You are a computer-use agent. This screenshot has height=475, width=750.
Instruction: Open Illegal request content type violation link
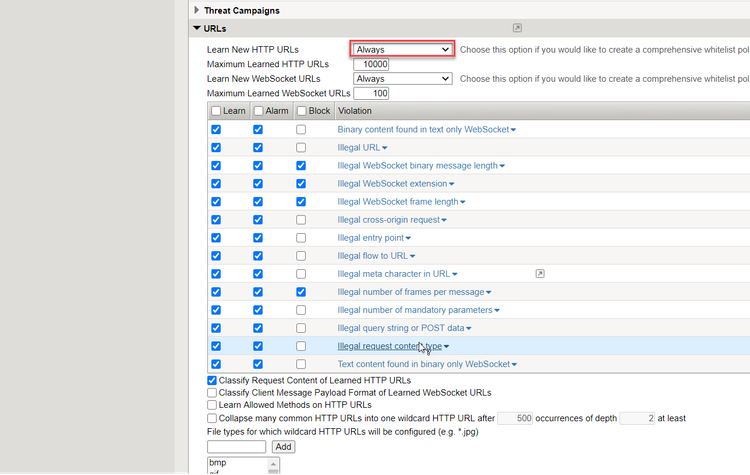pos(389,346)
